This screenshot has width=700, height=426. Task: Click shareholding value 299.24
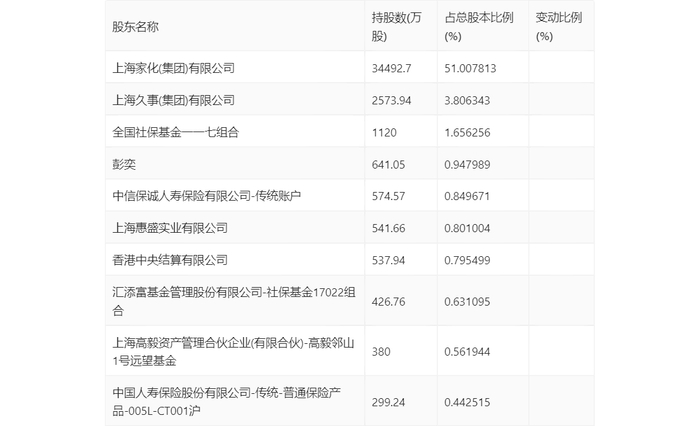click(x=388, y=402)
